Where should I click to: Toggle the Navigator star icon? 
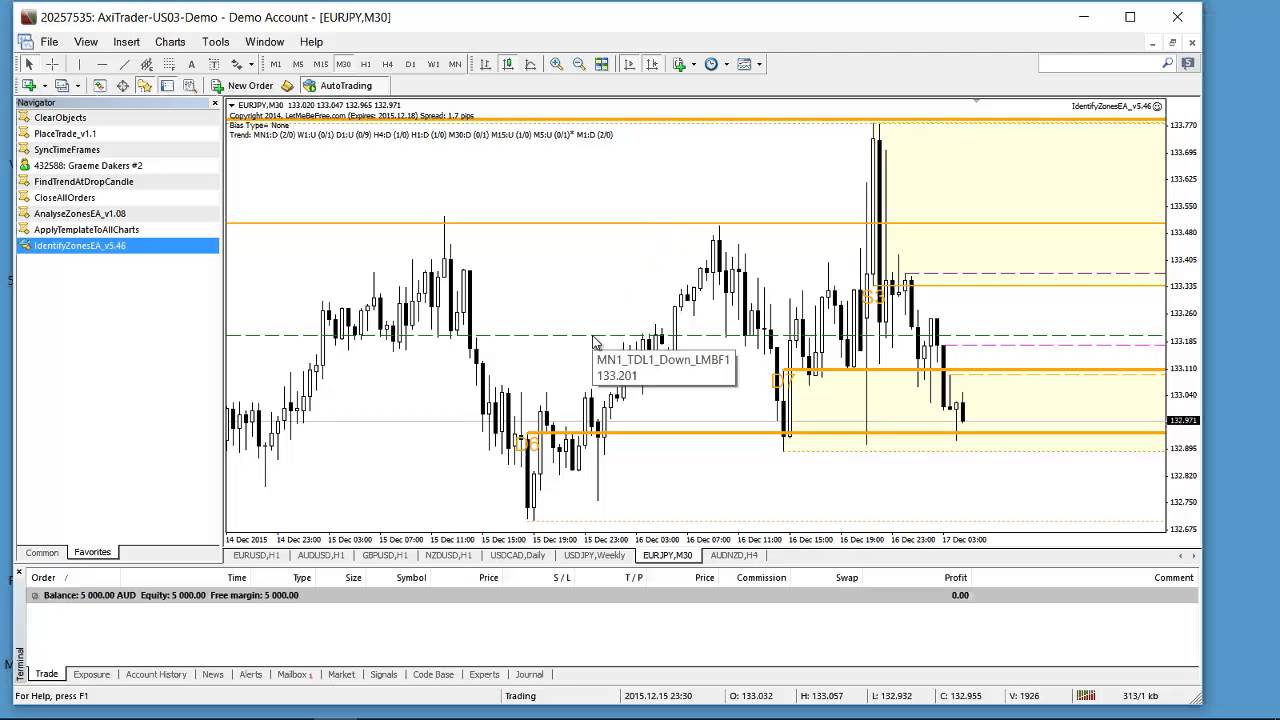pos(145,86)
